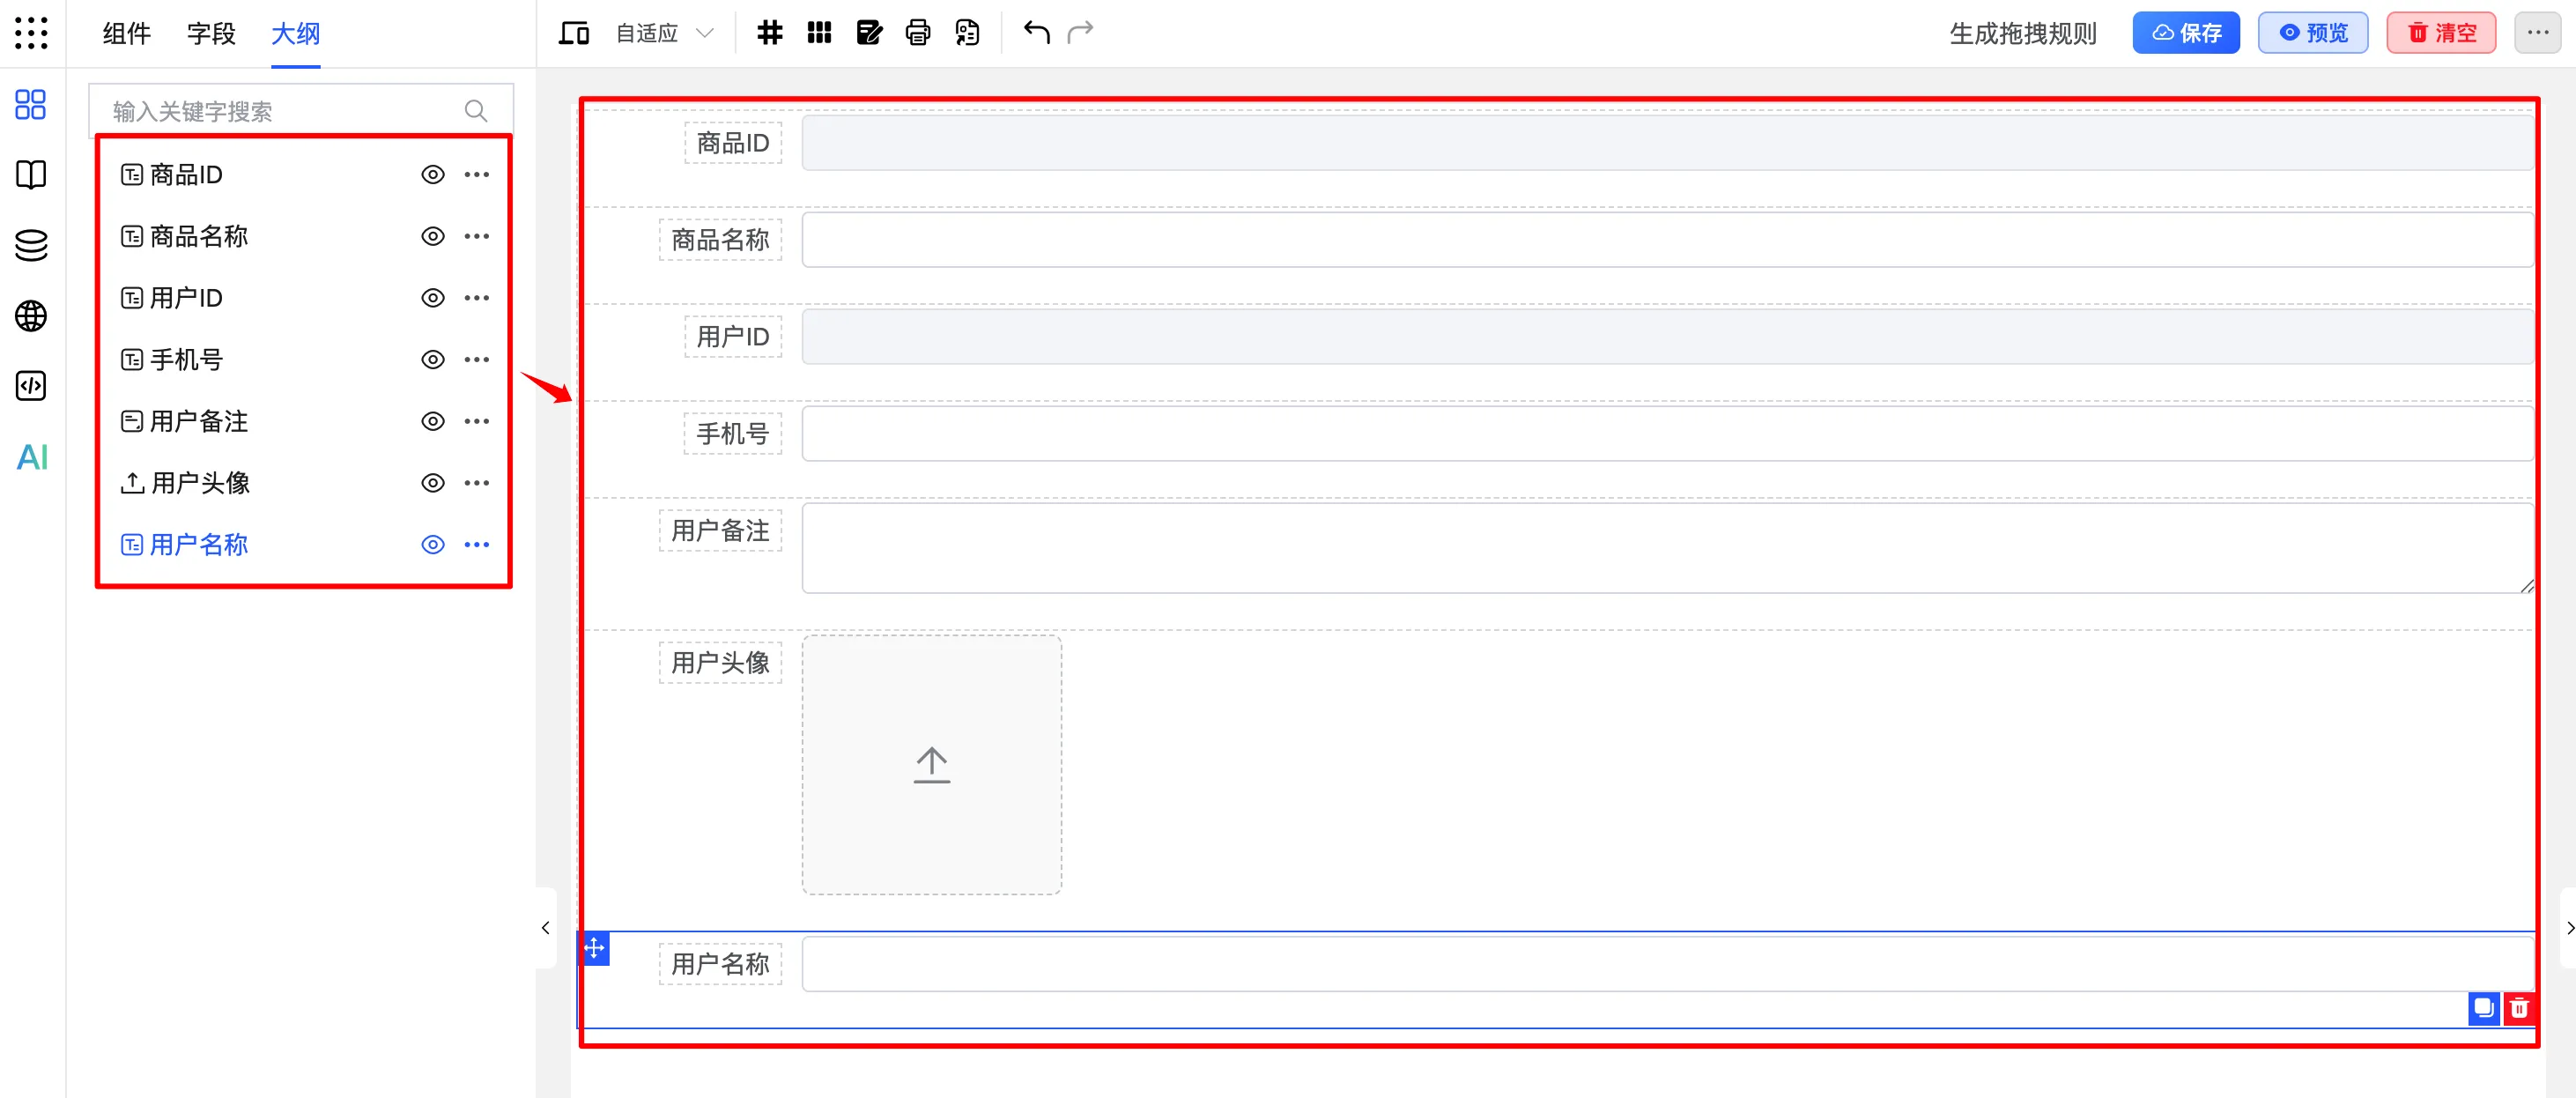Delete the selected 用户名称 field
This screenshot has height=1098, width=2576.
point(2519,1008)
